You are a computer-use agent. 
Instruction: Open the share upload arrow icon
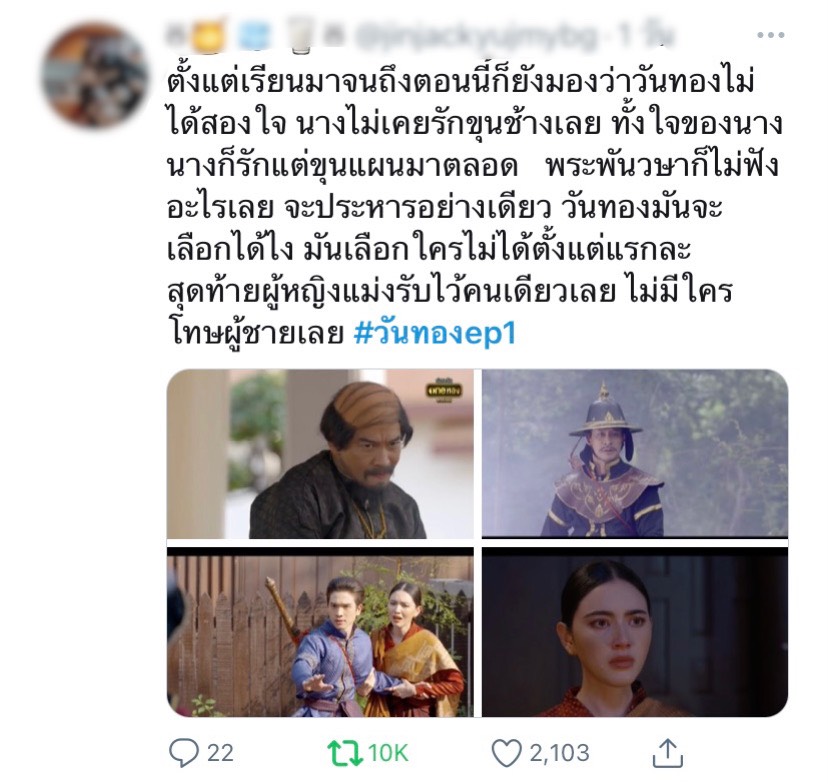point(668,753)
